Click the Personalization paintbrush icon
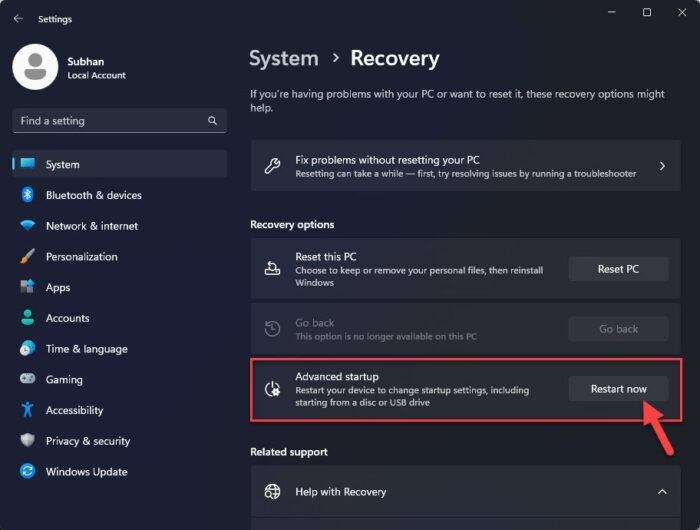Image resolution: width=700 pixels, height=530 pixels. (28, 256)
